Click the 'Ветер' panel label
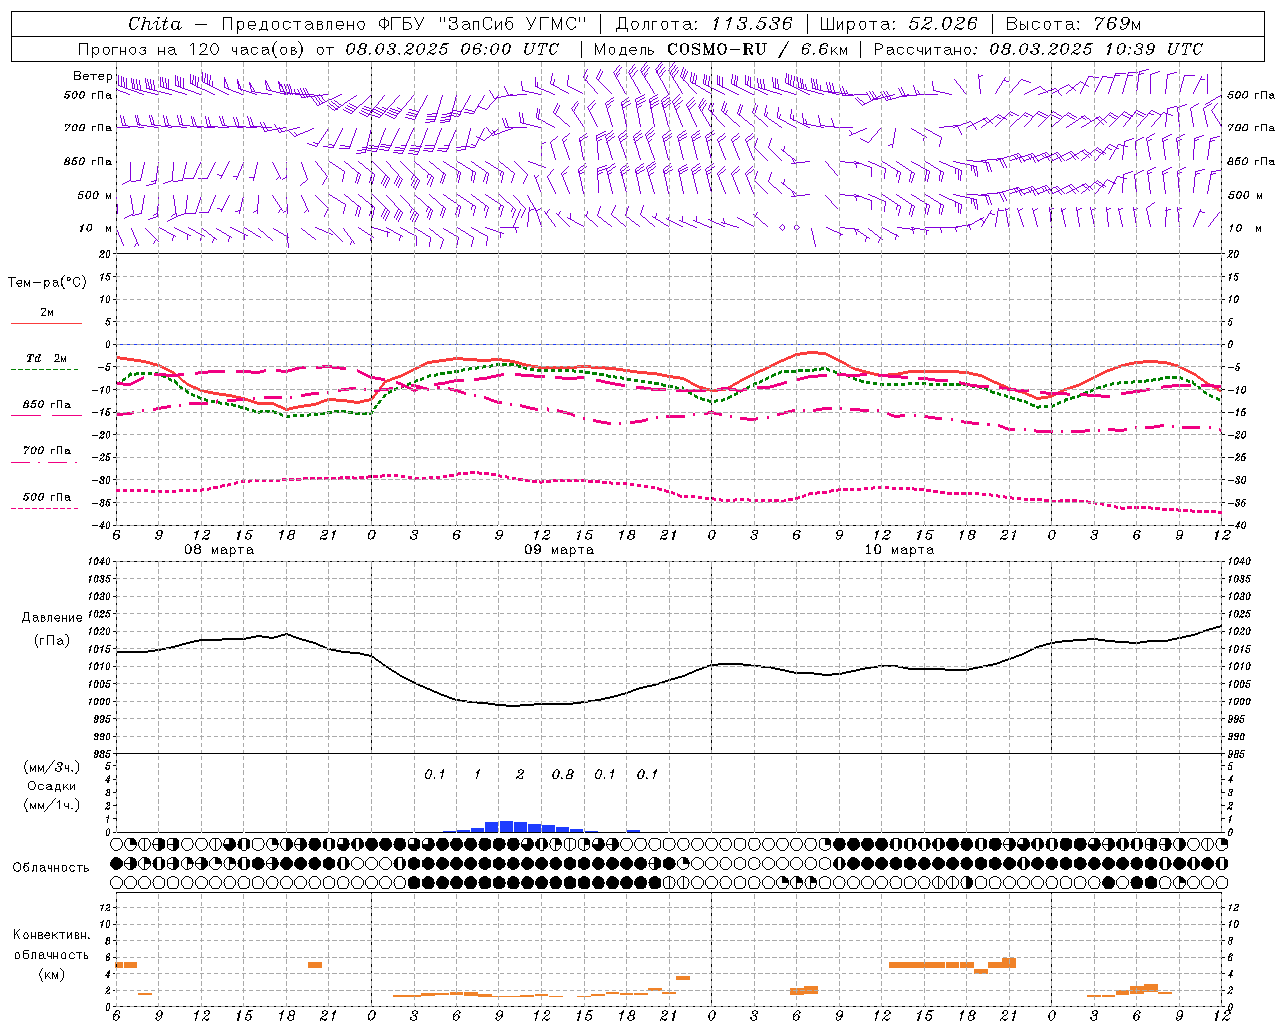This screenshot has height=1024, width=1280. coord(93,76)
